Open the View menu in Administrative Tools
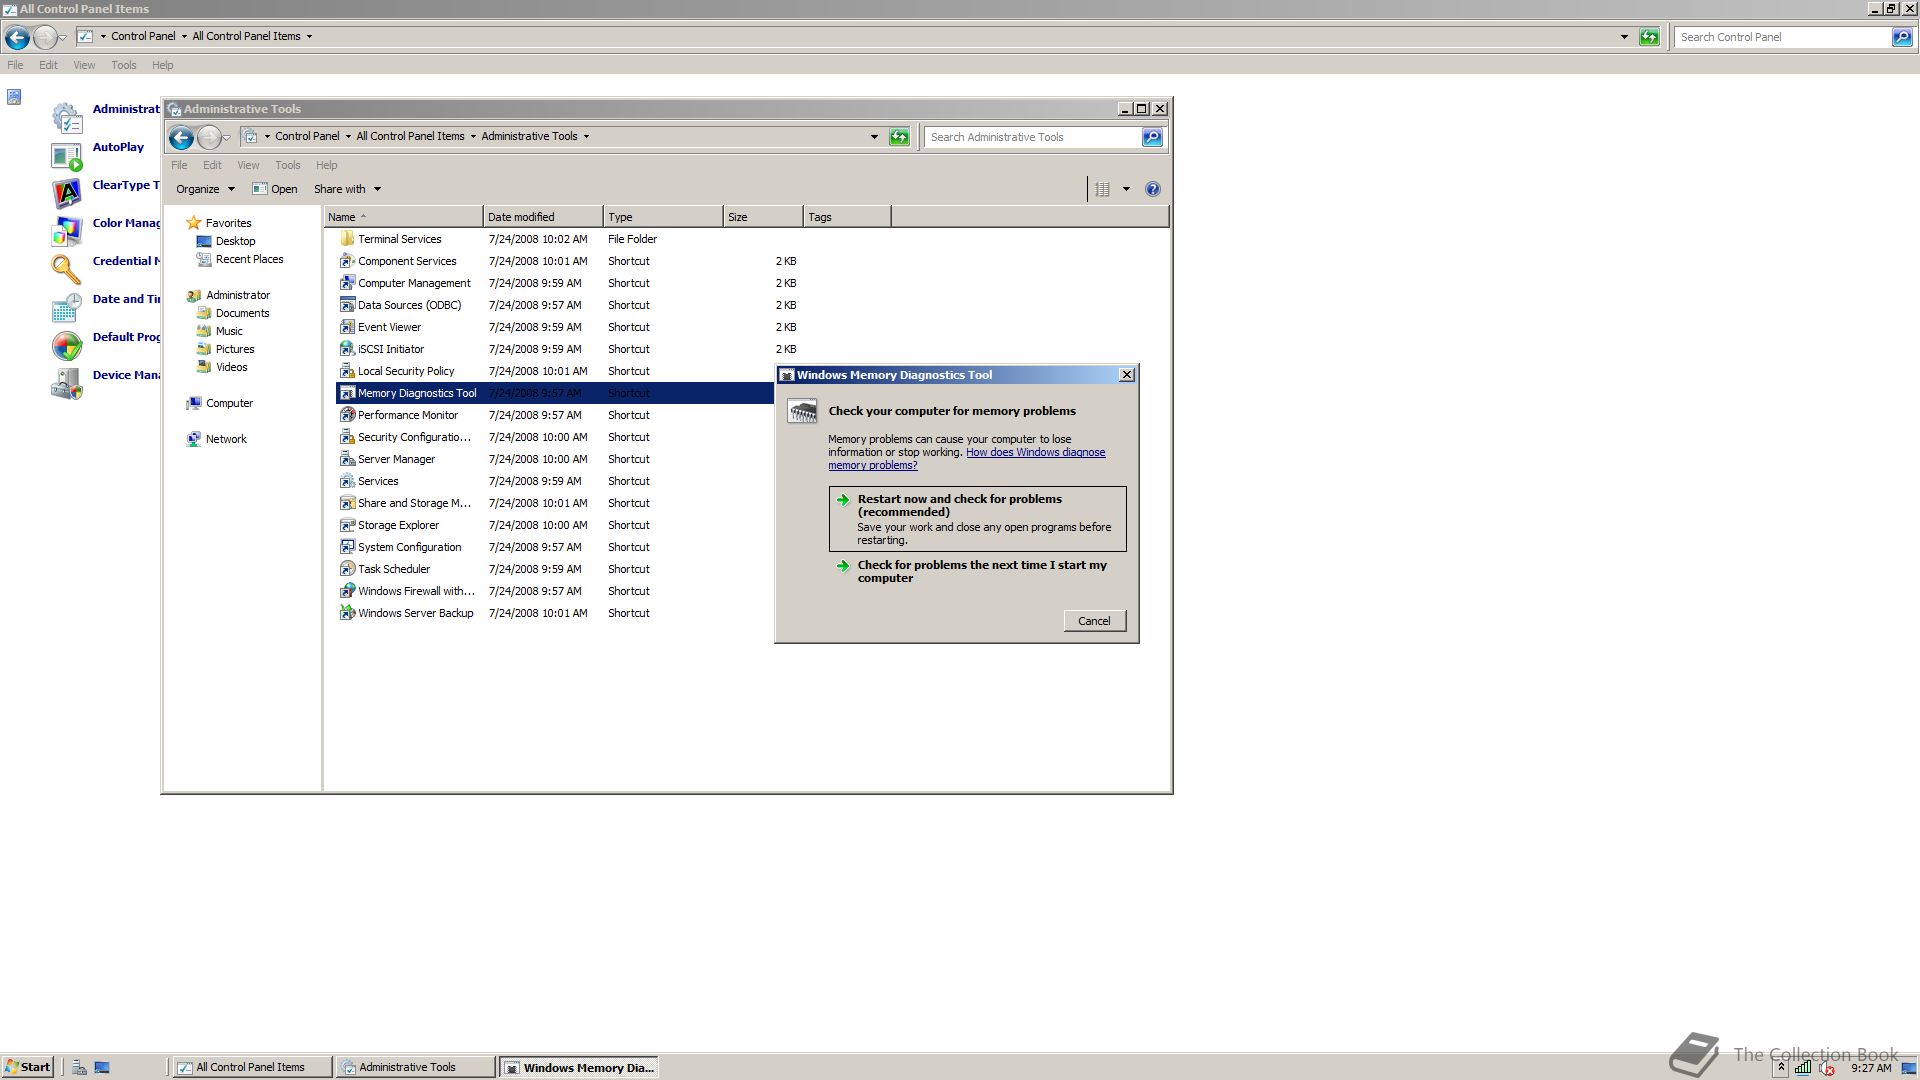The width and height of the screenshot is (1920, 1080). click(248, 165)
